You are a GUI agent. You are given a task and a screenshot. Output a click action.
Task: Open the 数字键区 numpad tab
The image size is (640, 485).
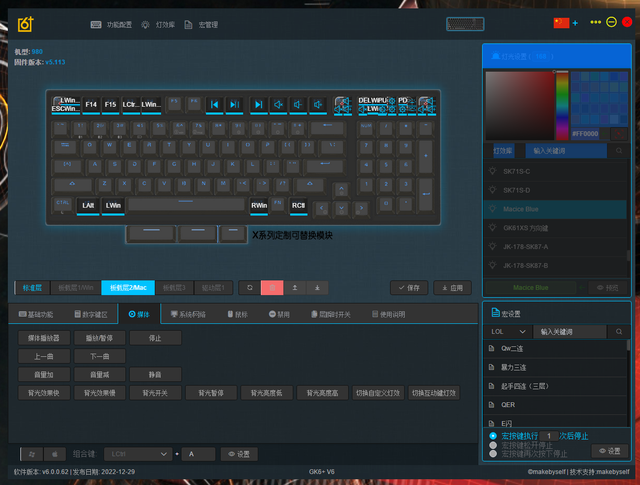(x=91, y=314)
